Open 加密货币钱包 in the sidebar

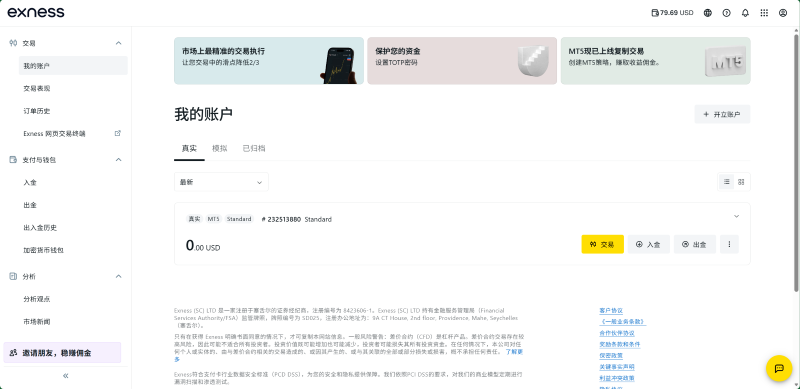(43, 250)
